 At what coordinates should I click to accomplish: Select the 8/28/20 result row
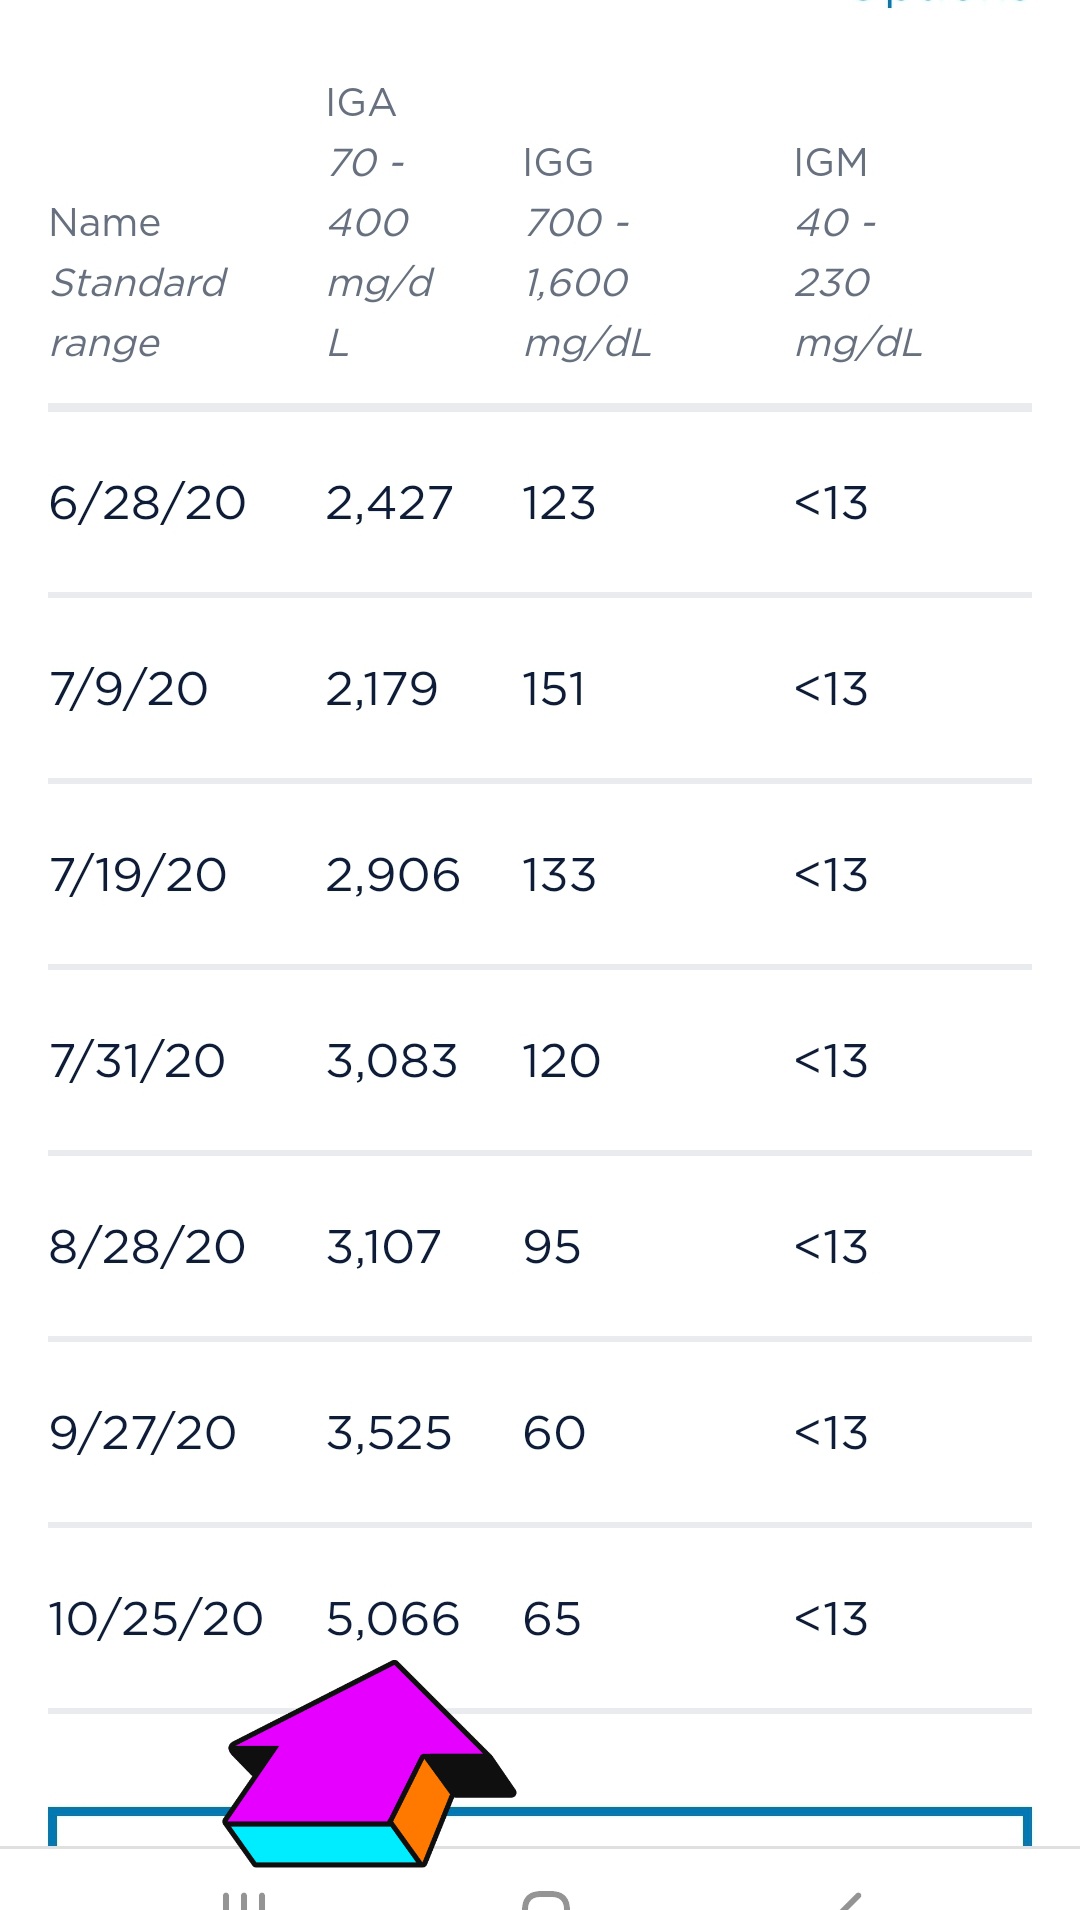(540, 1247)
